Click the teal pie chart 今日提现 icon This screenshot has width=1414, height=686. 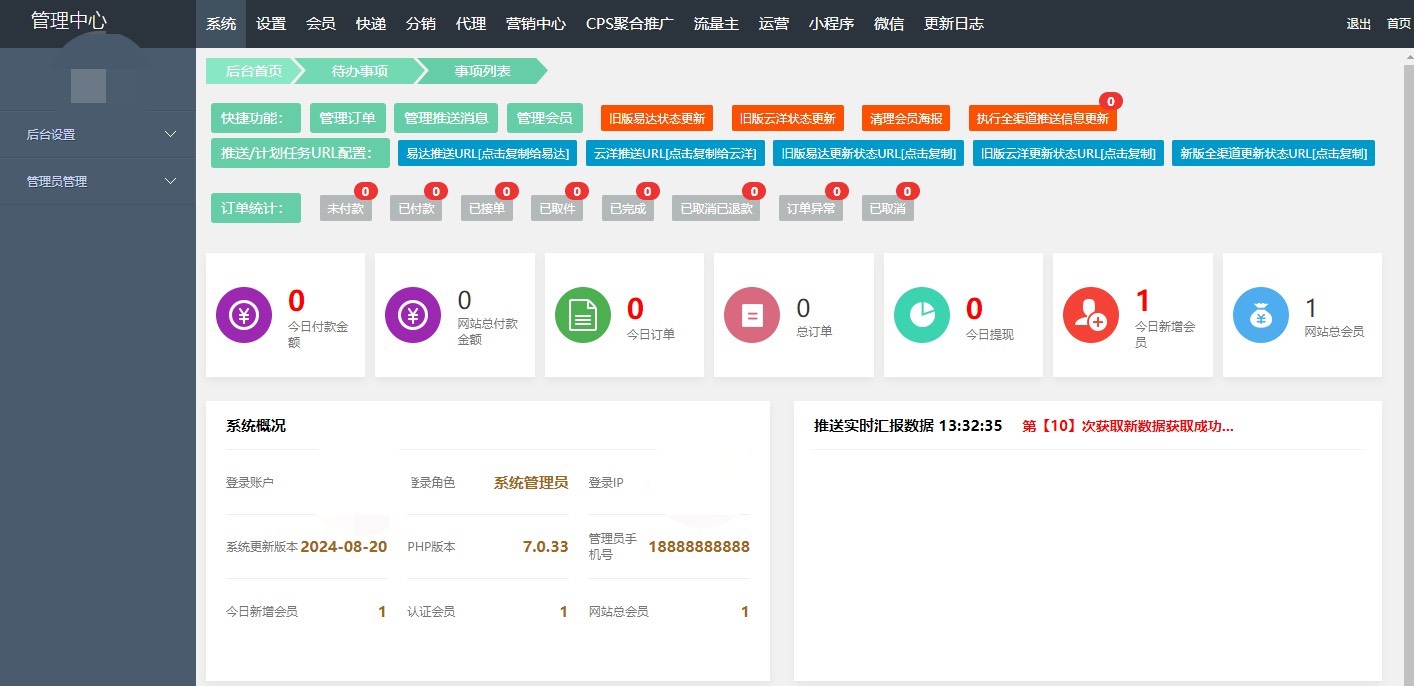921,315
